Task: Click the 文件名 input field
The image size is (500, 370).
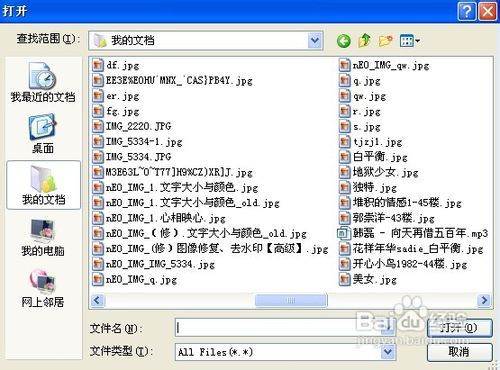Action: coord(285,328)
